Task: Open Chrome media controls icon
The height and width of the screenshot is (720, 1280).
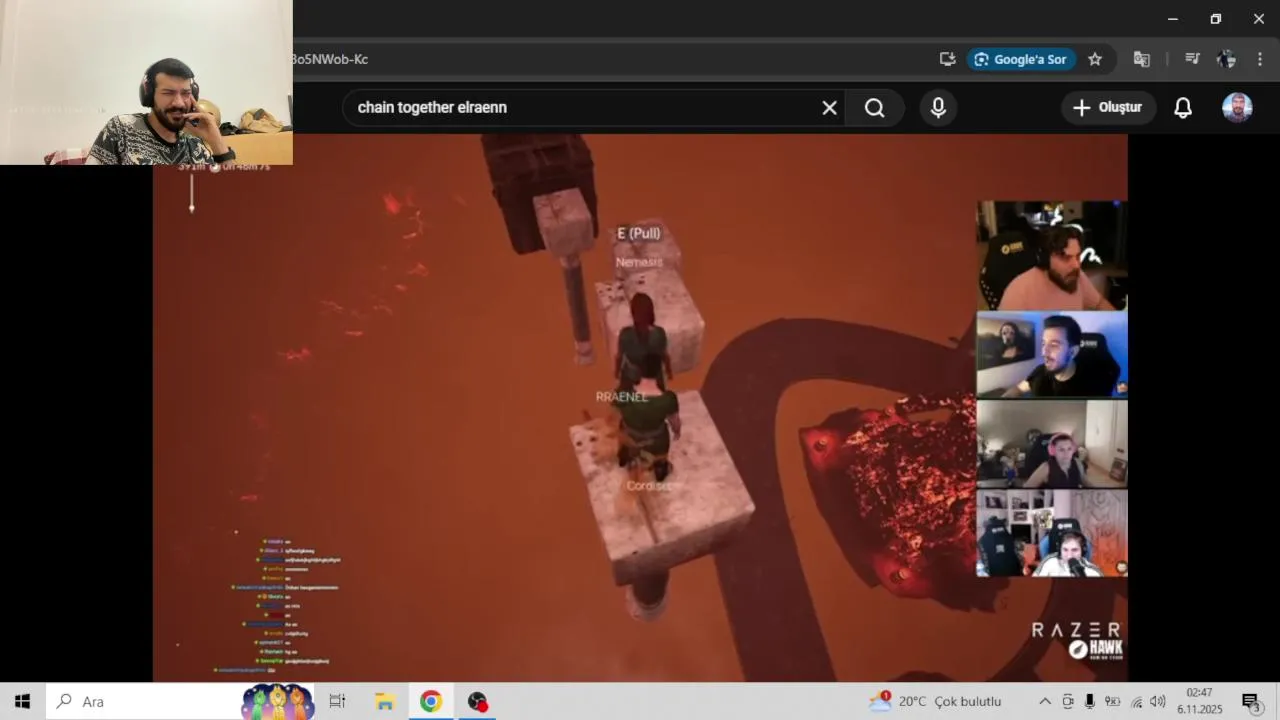Action: click(1192, 59)
